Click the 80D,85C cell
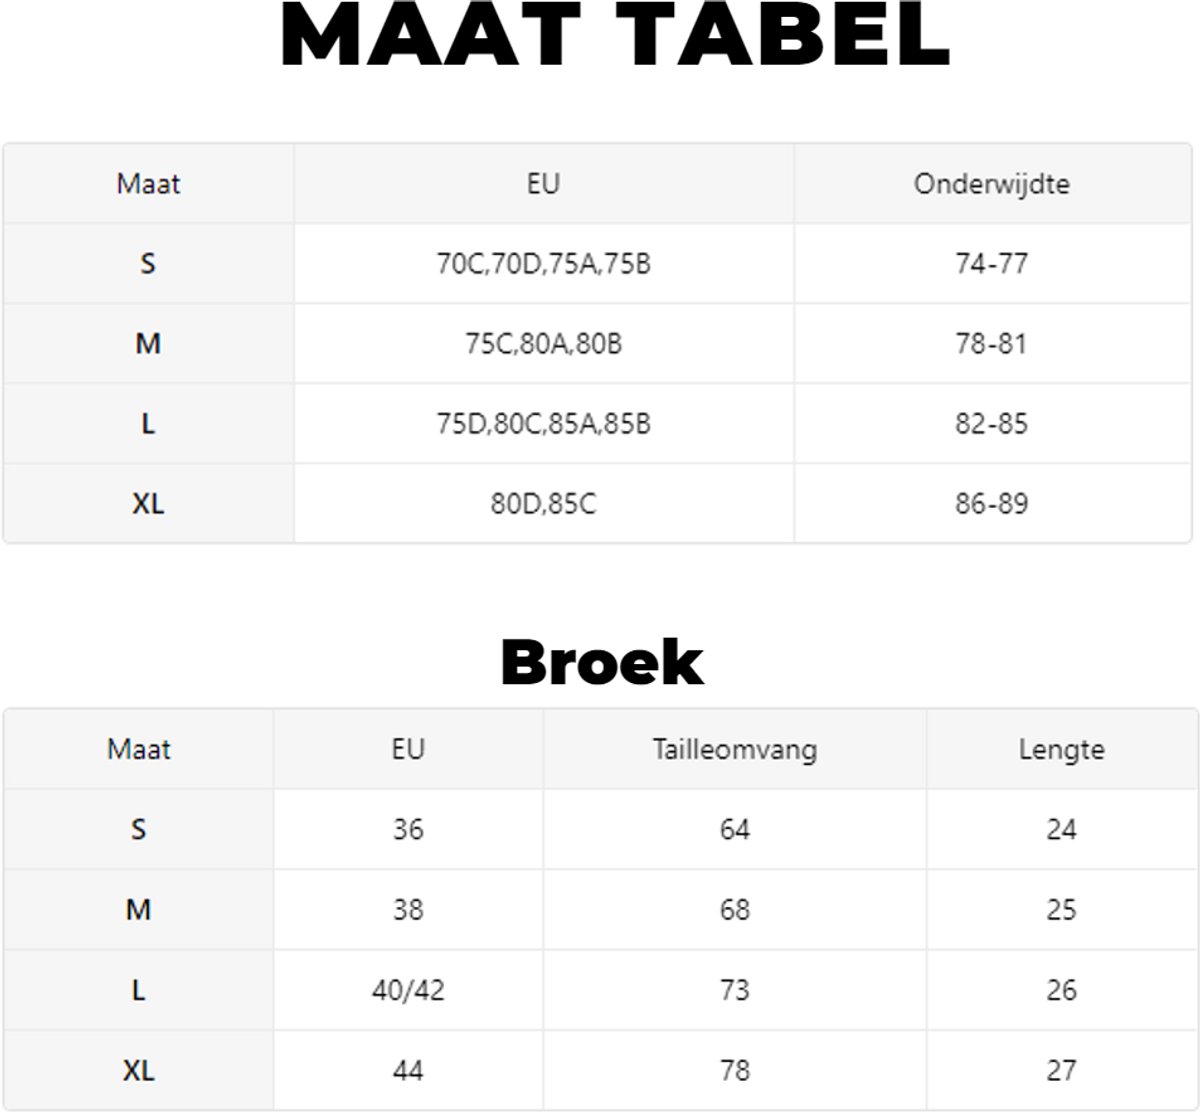This screenshot has height=1112, width=1200. point(543,504)
